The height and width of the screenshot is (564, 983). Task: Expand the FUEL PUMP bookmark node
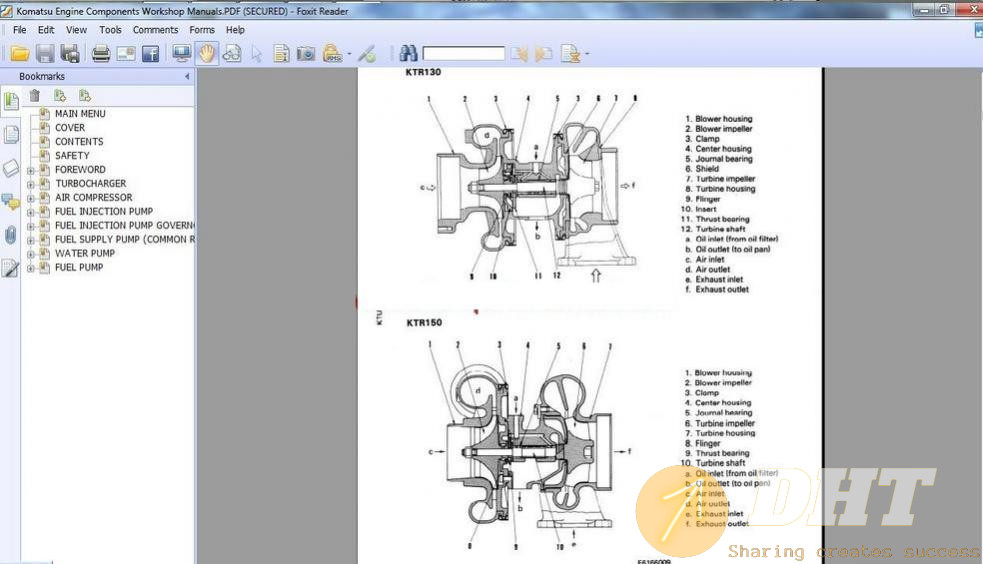coord(30,268)
